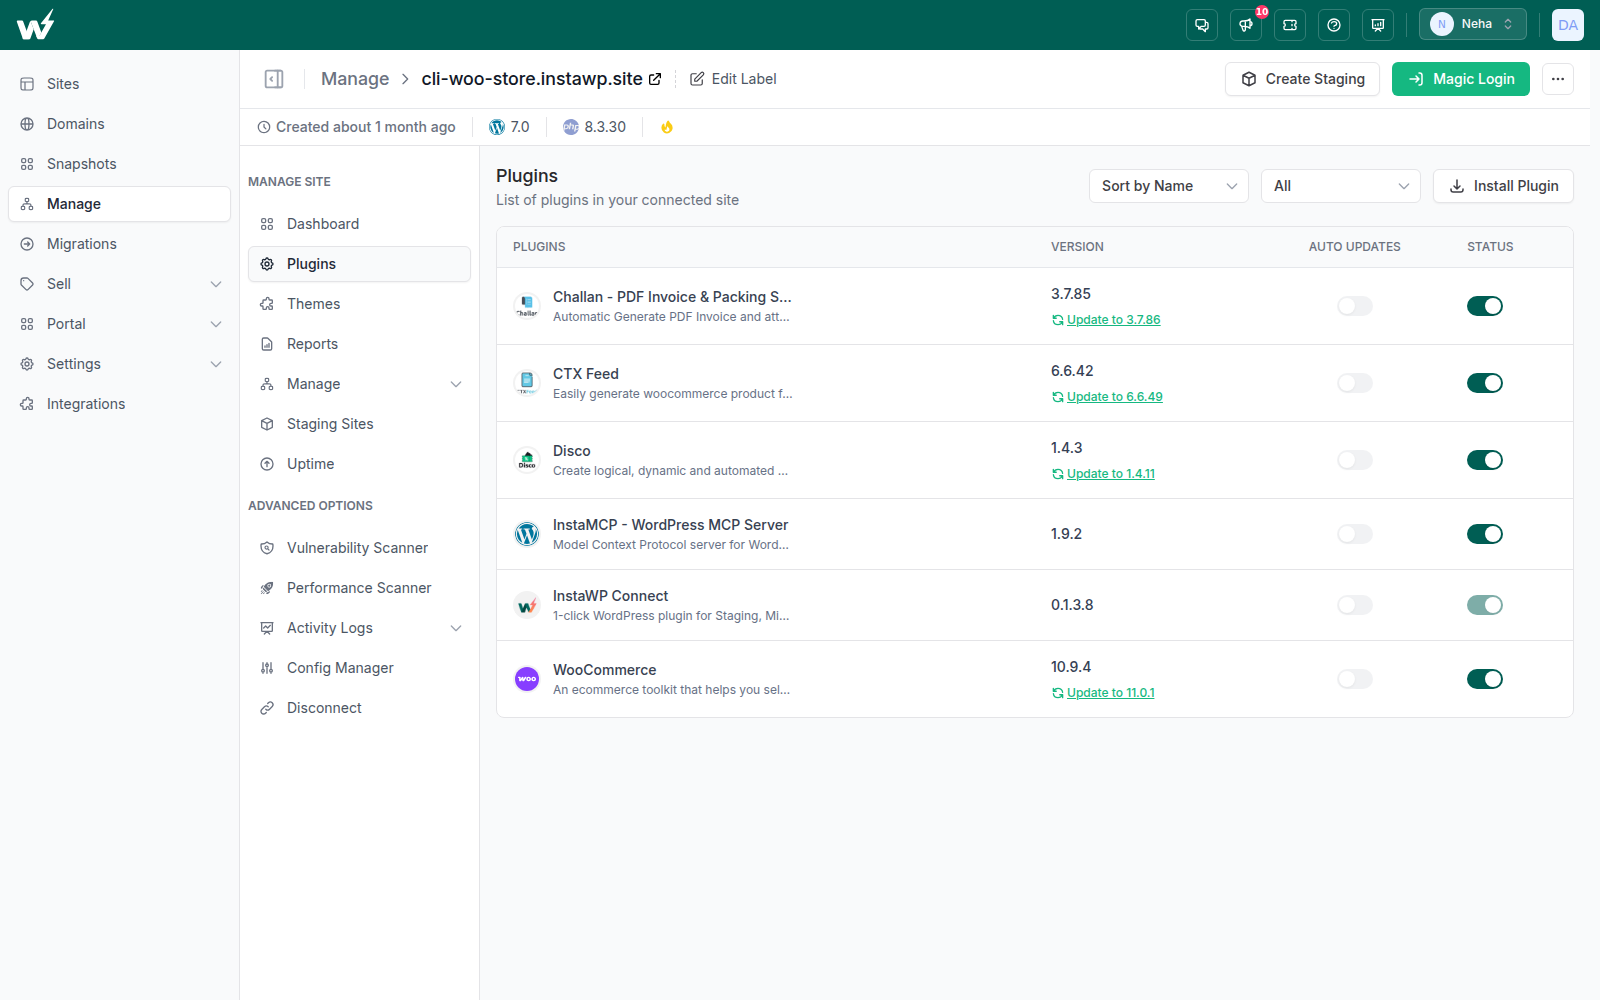Open Migrations in the main sidebar
The image size is (1600, 1000).
click(120, 244)
